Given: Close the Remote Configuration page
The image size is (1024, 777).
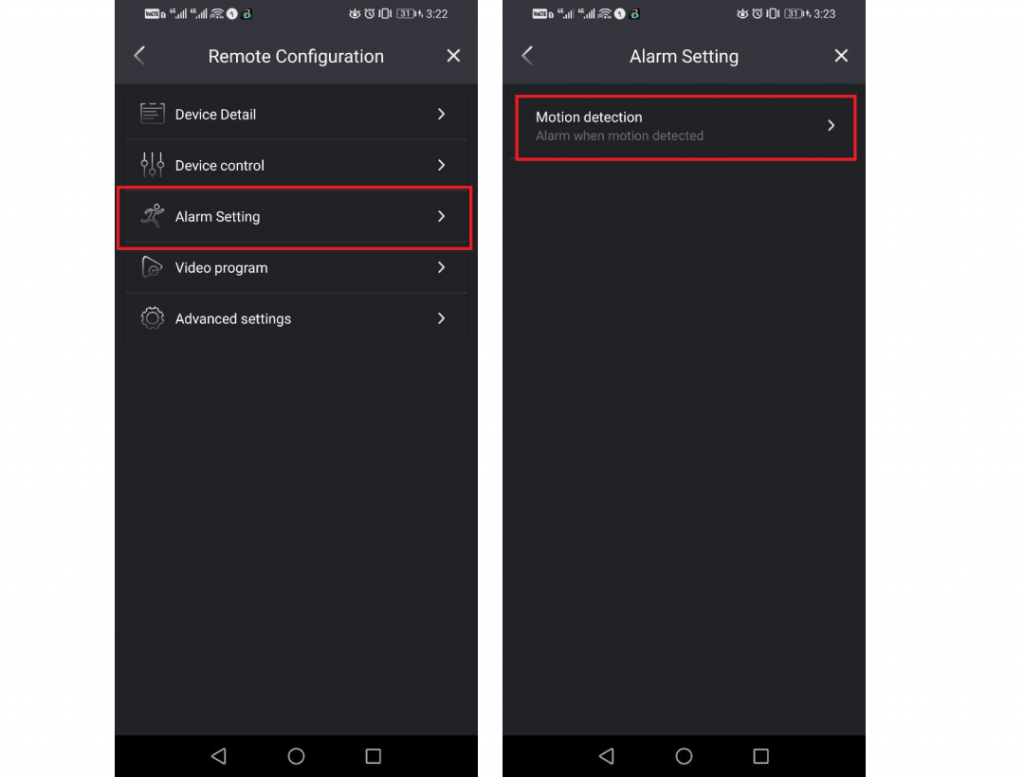Looking at the screenshot, I should 453,56.
